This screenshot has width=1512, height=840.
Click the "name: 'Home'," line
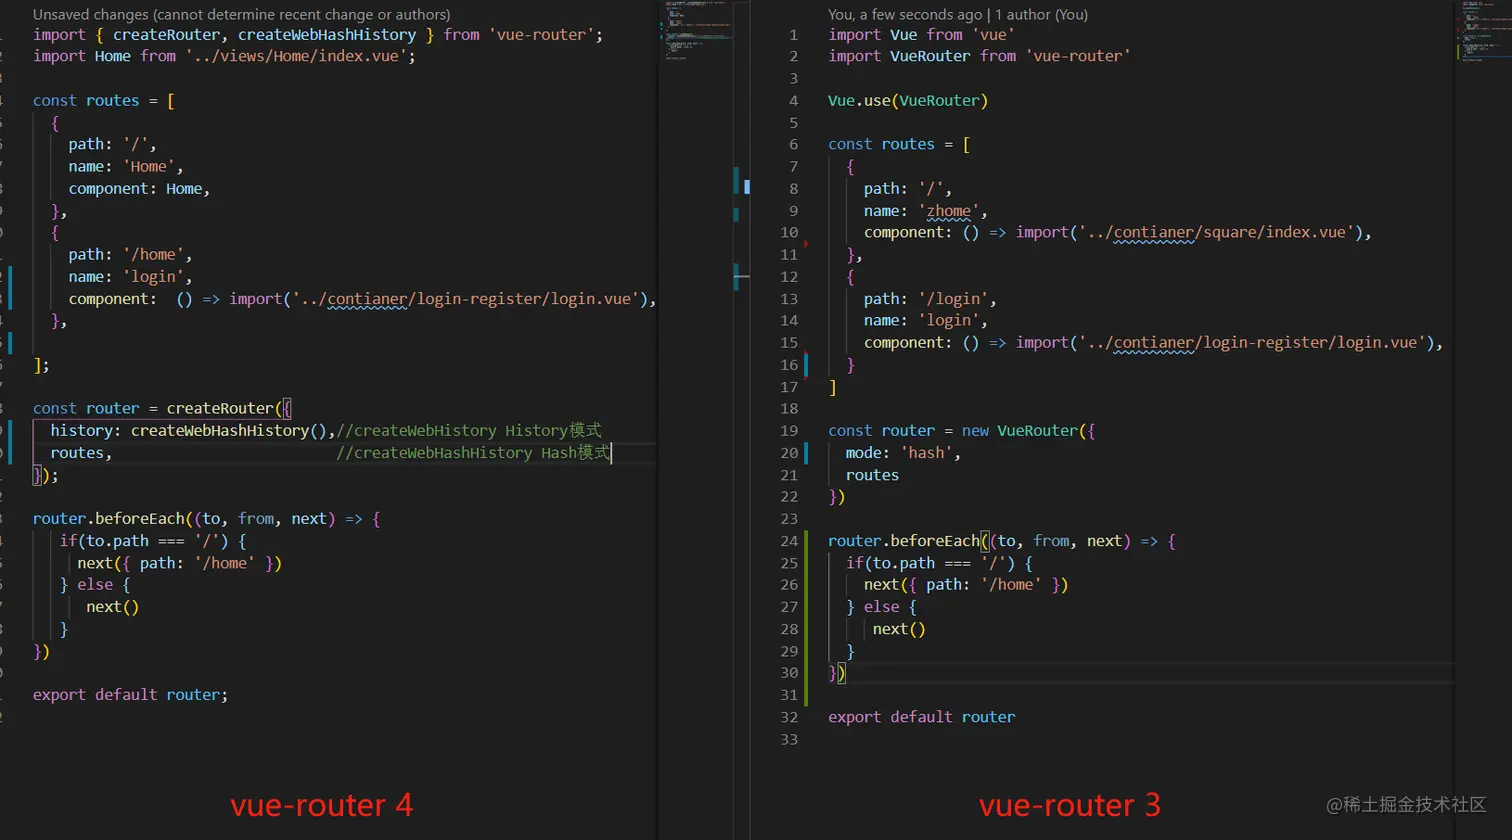coord(126,166)
